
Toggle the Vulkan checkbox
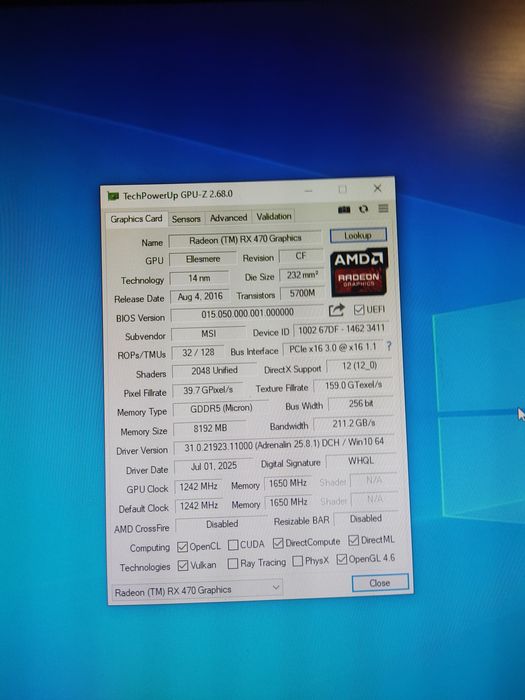183,565
